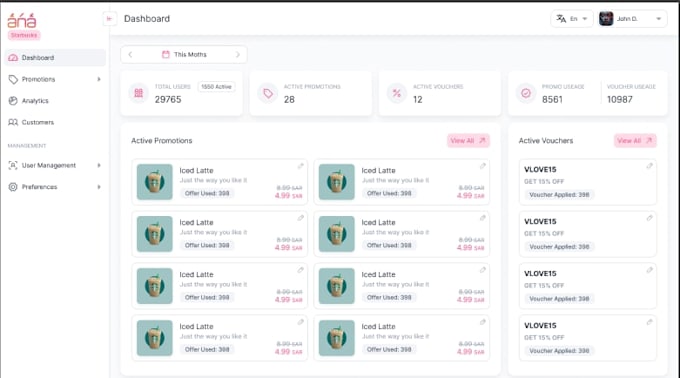This screenshot has width=680, height=378.
Task: Open the Customers menu item
Action: [x=55, y=122]
